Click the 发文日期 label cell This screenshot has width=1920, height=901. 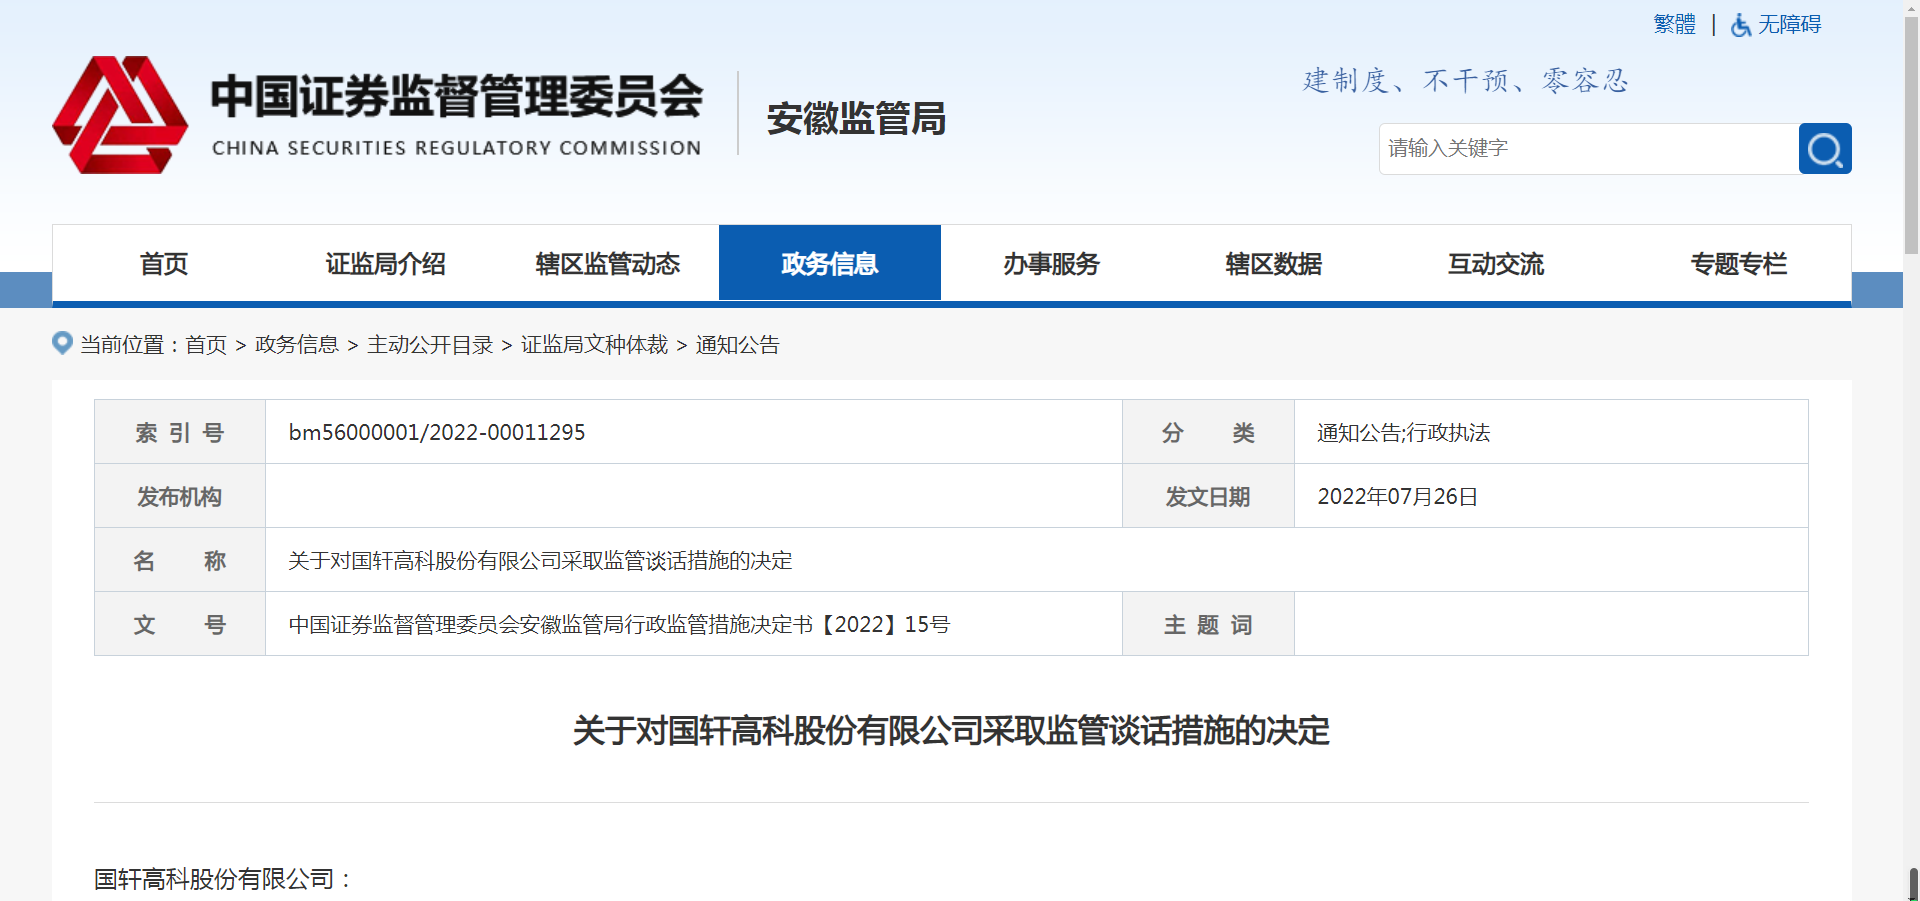1208,496
